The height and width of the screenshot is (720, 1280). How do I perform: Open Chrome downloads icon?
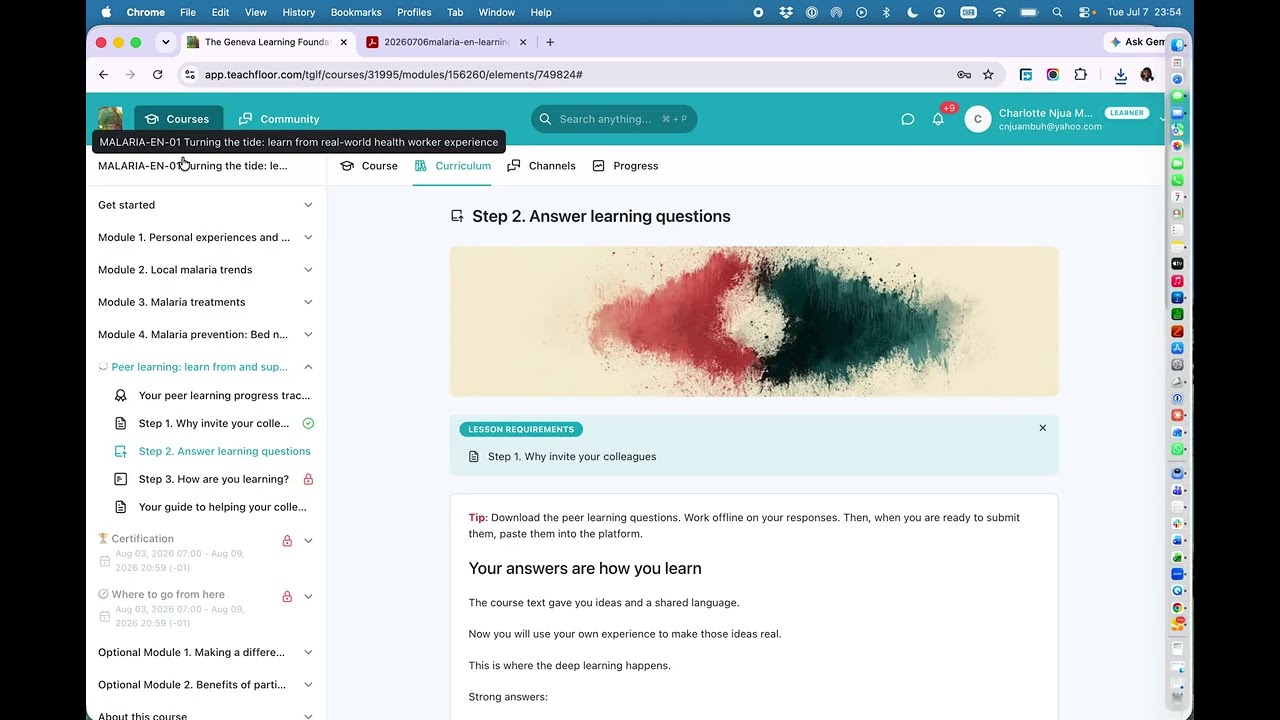pyautogui.click(x=1120, y=74)
